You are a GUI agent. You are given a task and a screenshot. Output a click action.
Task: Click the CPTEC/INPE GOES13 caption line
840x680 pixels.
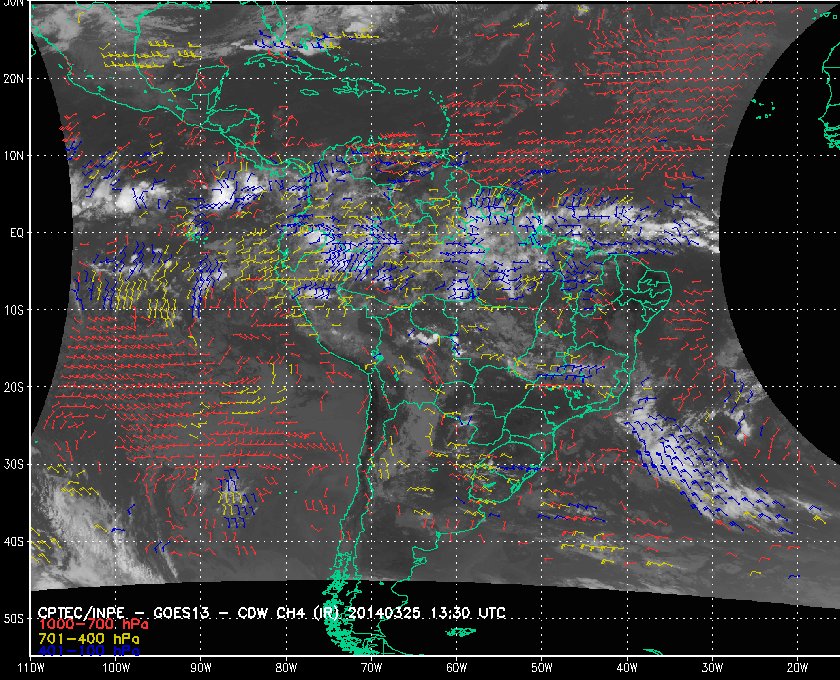click(272, 612)
